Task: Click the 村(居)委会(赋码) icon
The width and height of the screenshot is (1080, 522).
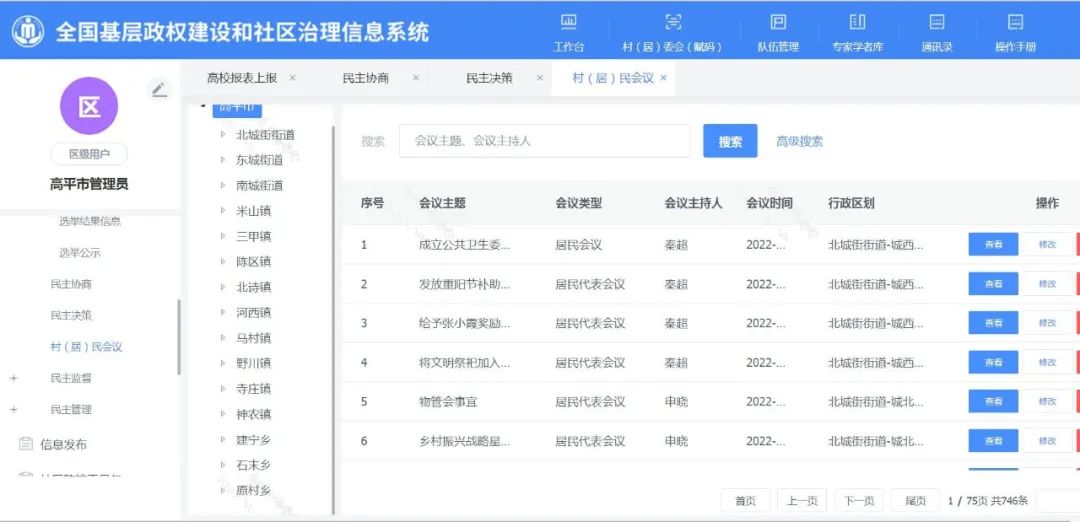Action: click(672, 23)
